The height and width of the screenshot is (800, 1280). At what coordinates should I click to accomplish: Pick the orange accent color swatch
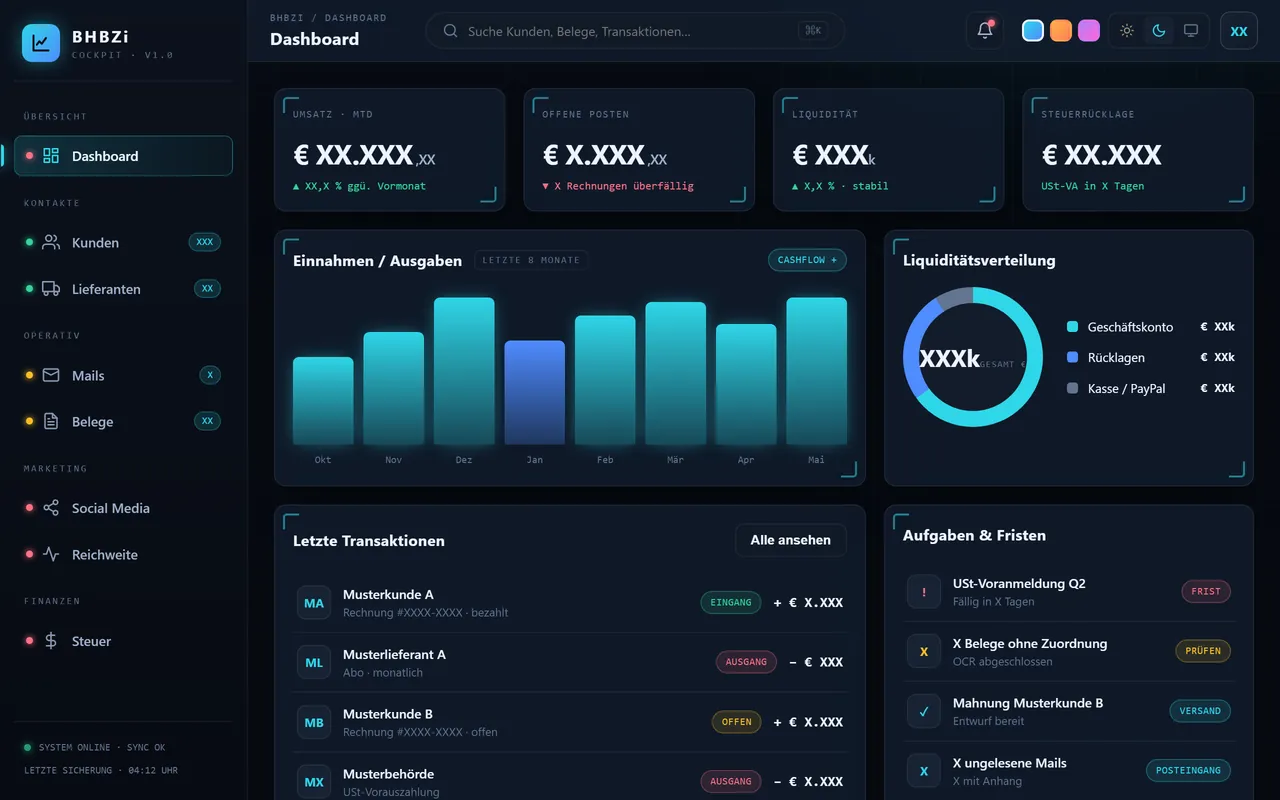pos(1061,31)
